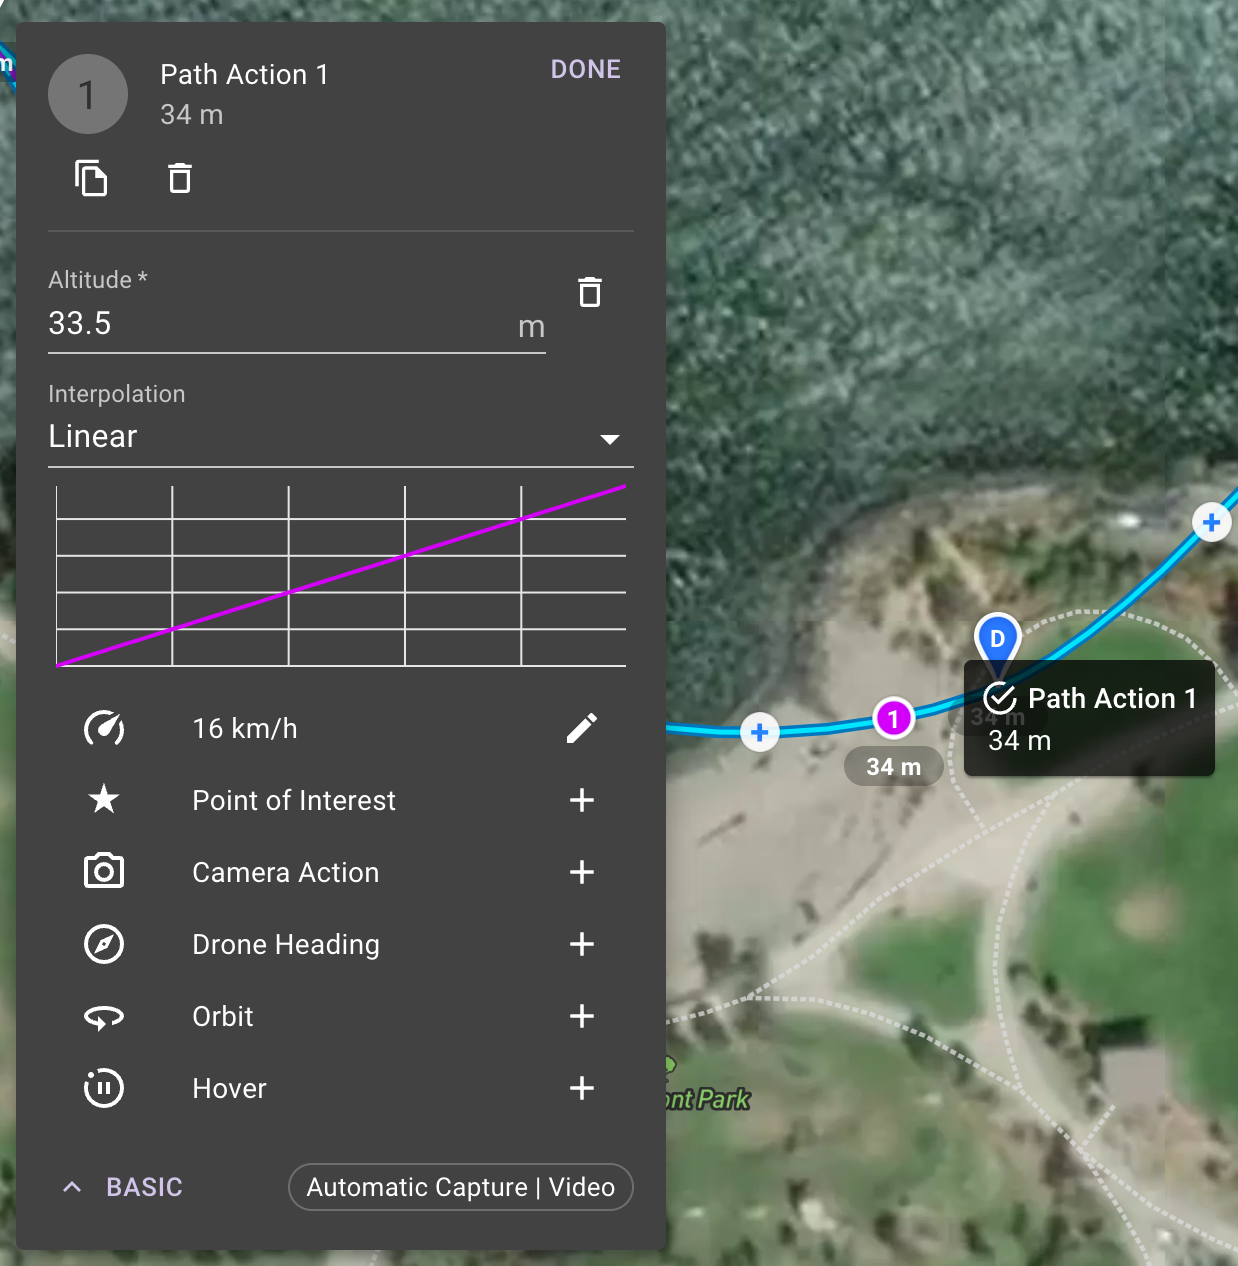1238x1266 pixels.
Task: Select the speed gauge icon
Action: [x=104, y=728]
